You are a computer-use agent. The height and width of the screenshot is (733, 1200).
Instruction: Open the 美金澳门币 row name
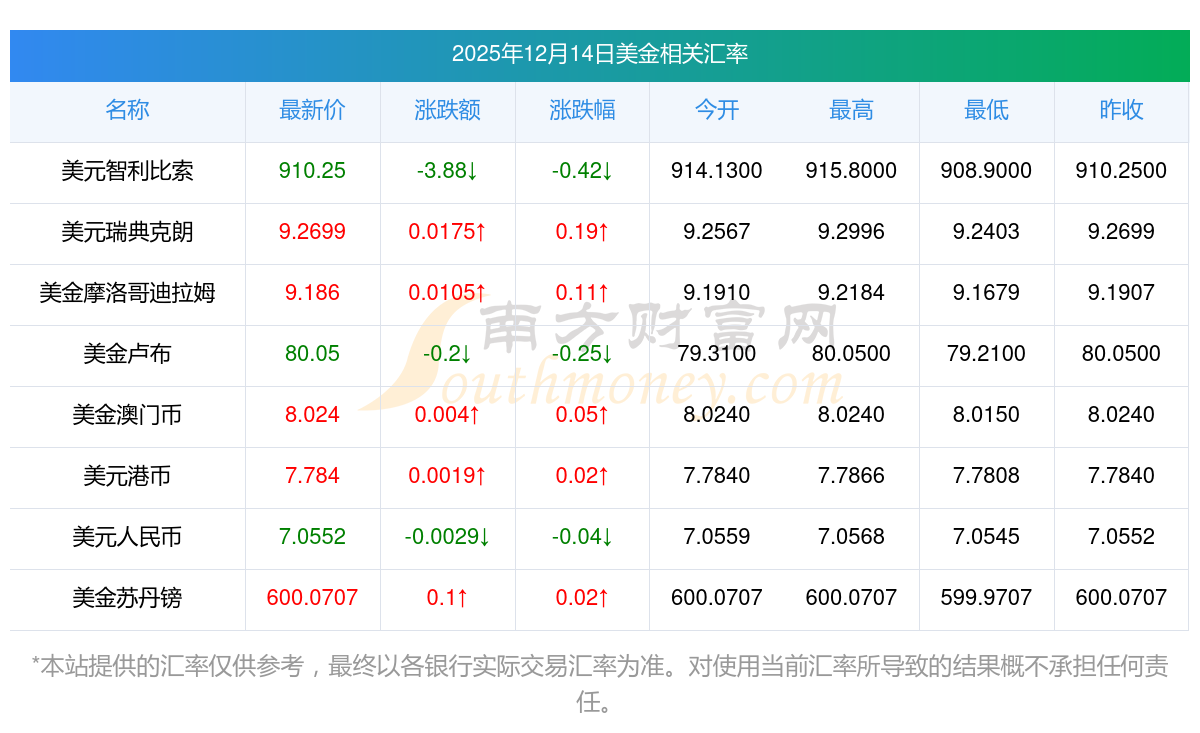coord(127,415)
